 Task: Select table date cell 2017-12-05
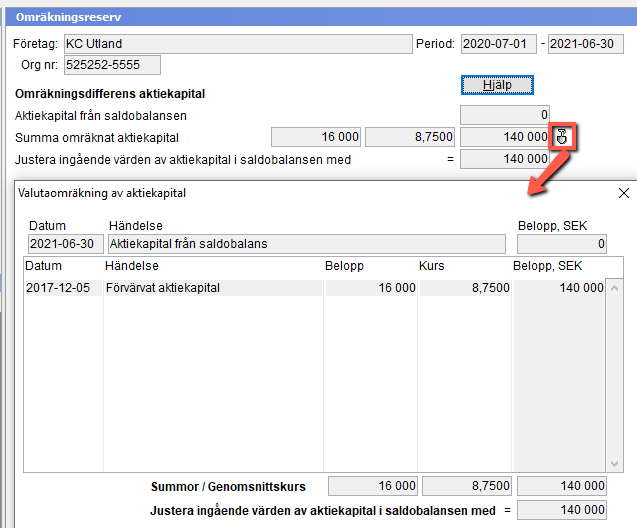[x=63, y=288]
